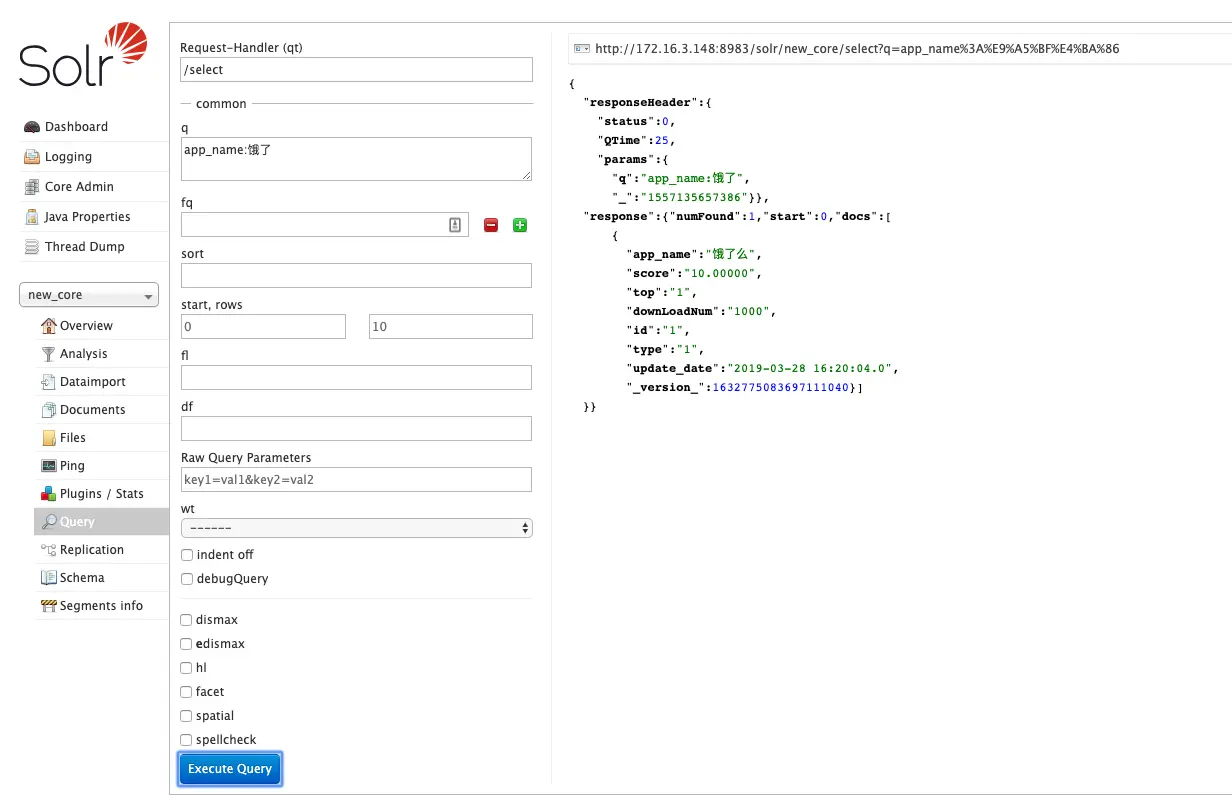Focus the Raw Query Parameters field
Image resolution: width=1232 pixels, height=807 pixels.
(x=356, y=479)
